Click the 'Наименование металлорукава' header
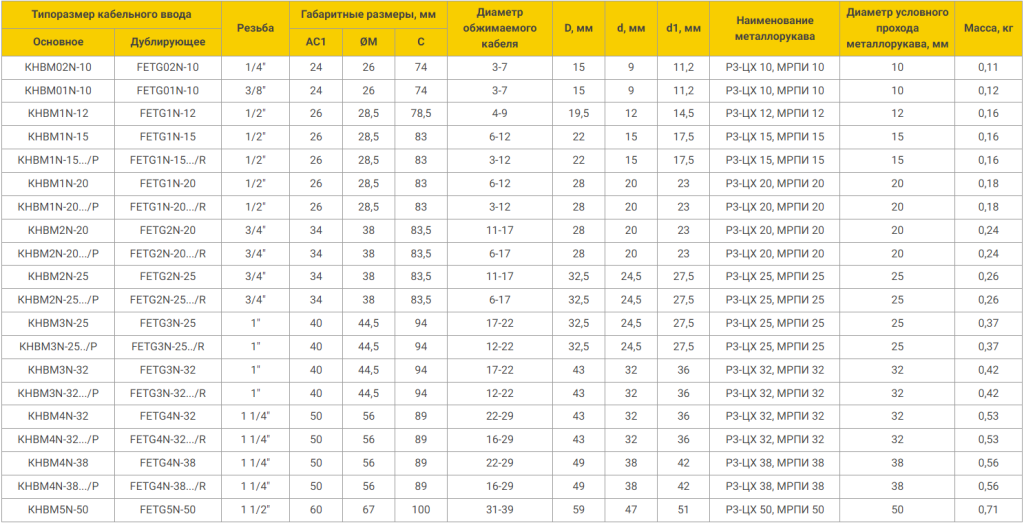 (x=774, y=28)
